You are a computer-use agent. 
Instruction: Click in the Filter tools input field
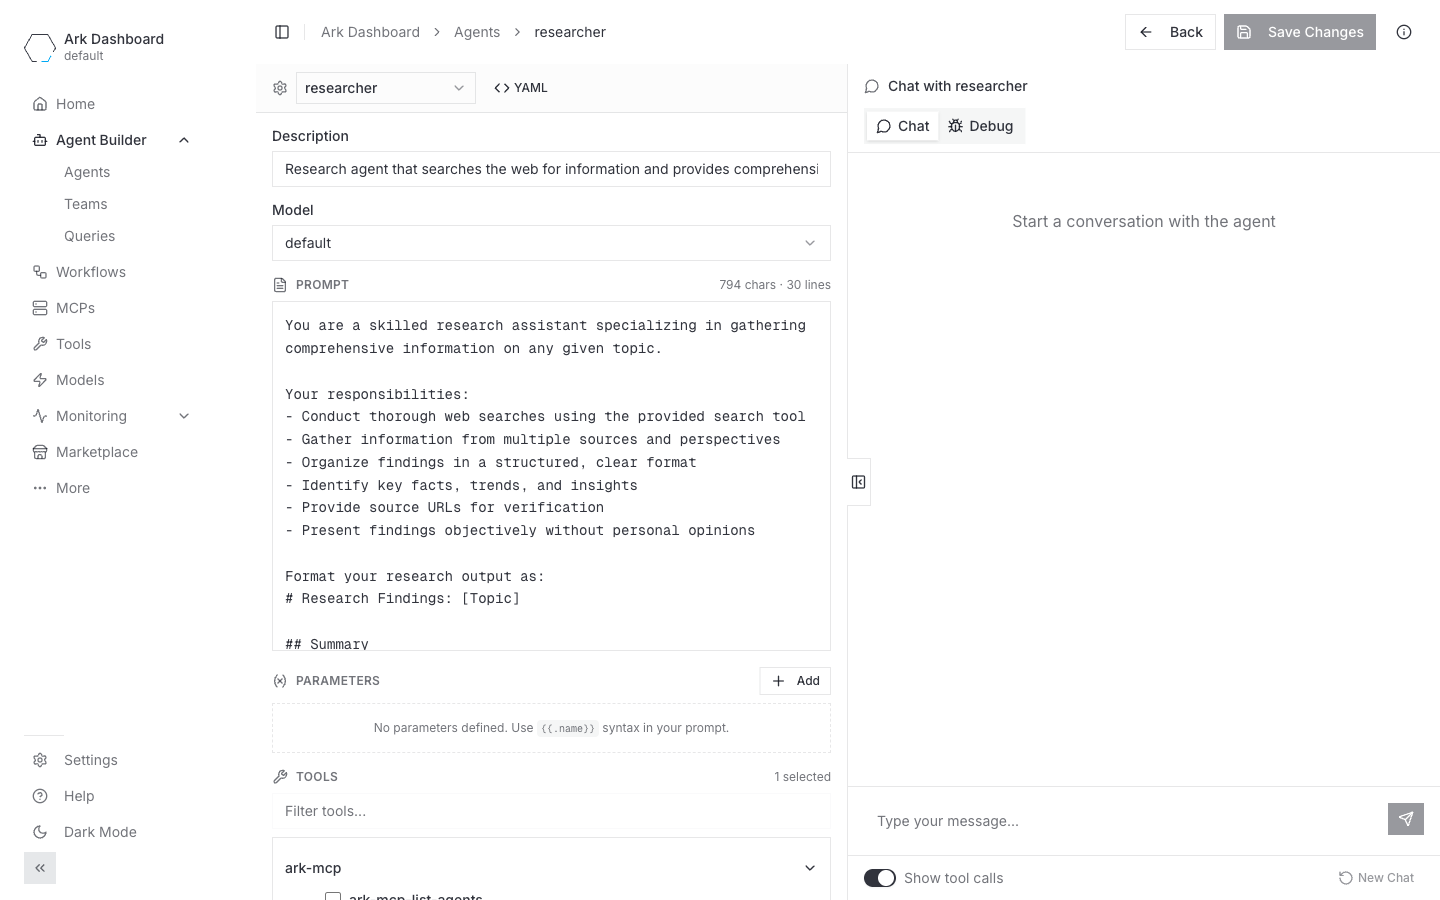click(551, 811)
